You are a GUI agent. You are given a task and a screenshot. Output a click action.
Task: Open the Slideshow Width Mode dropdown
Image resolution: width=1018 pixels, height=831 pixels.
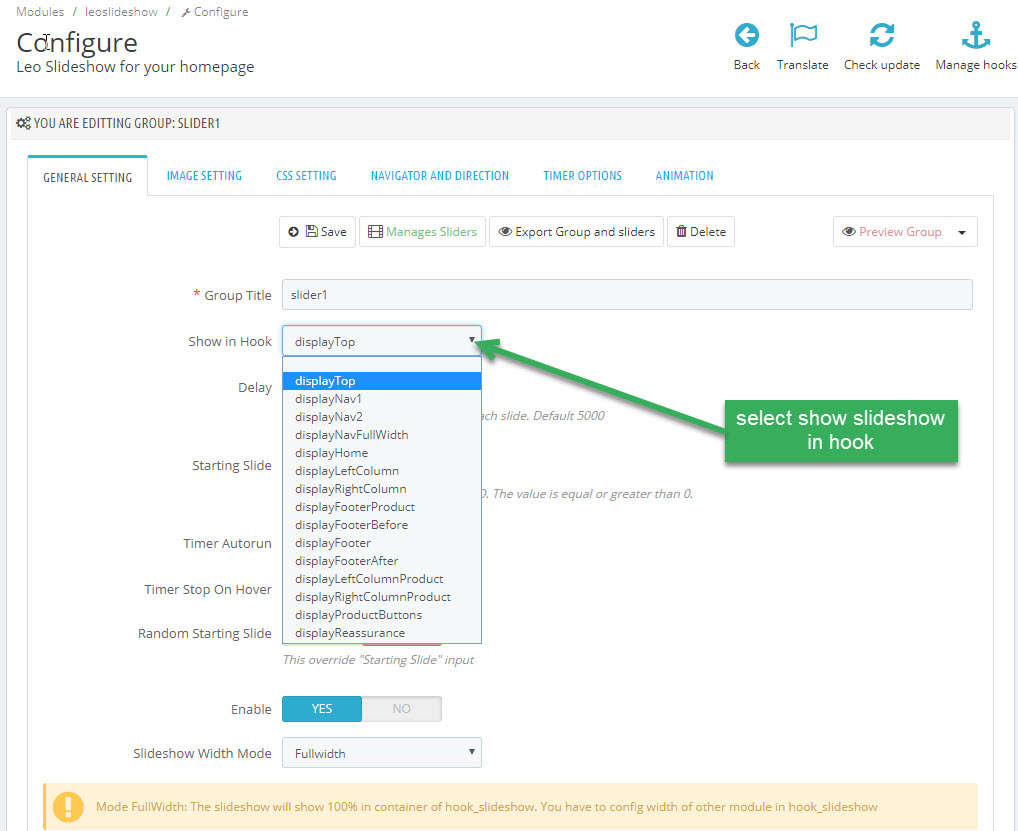point(381,753)
